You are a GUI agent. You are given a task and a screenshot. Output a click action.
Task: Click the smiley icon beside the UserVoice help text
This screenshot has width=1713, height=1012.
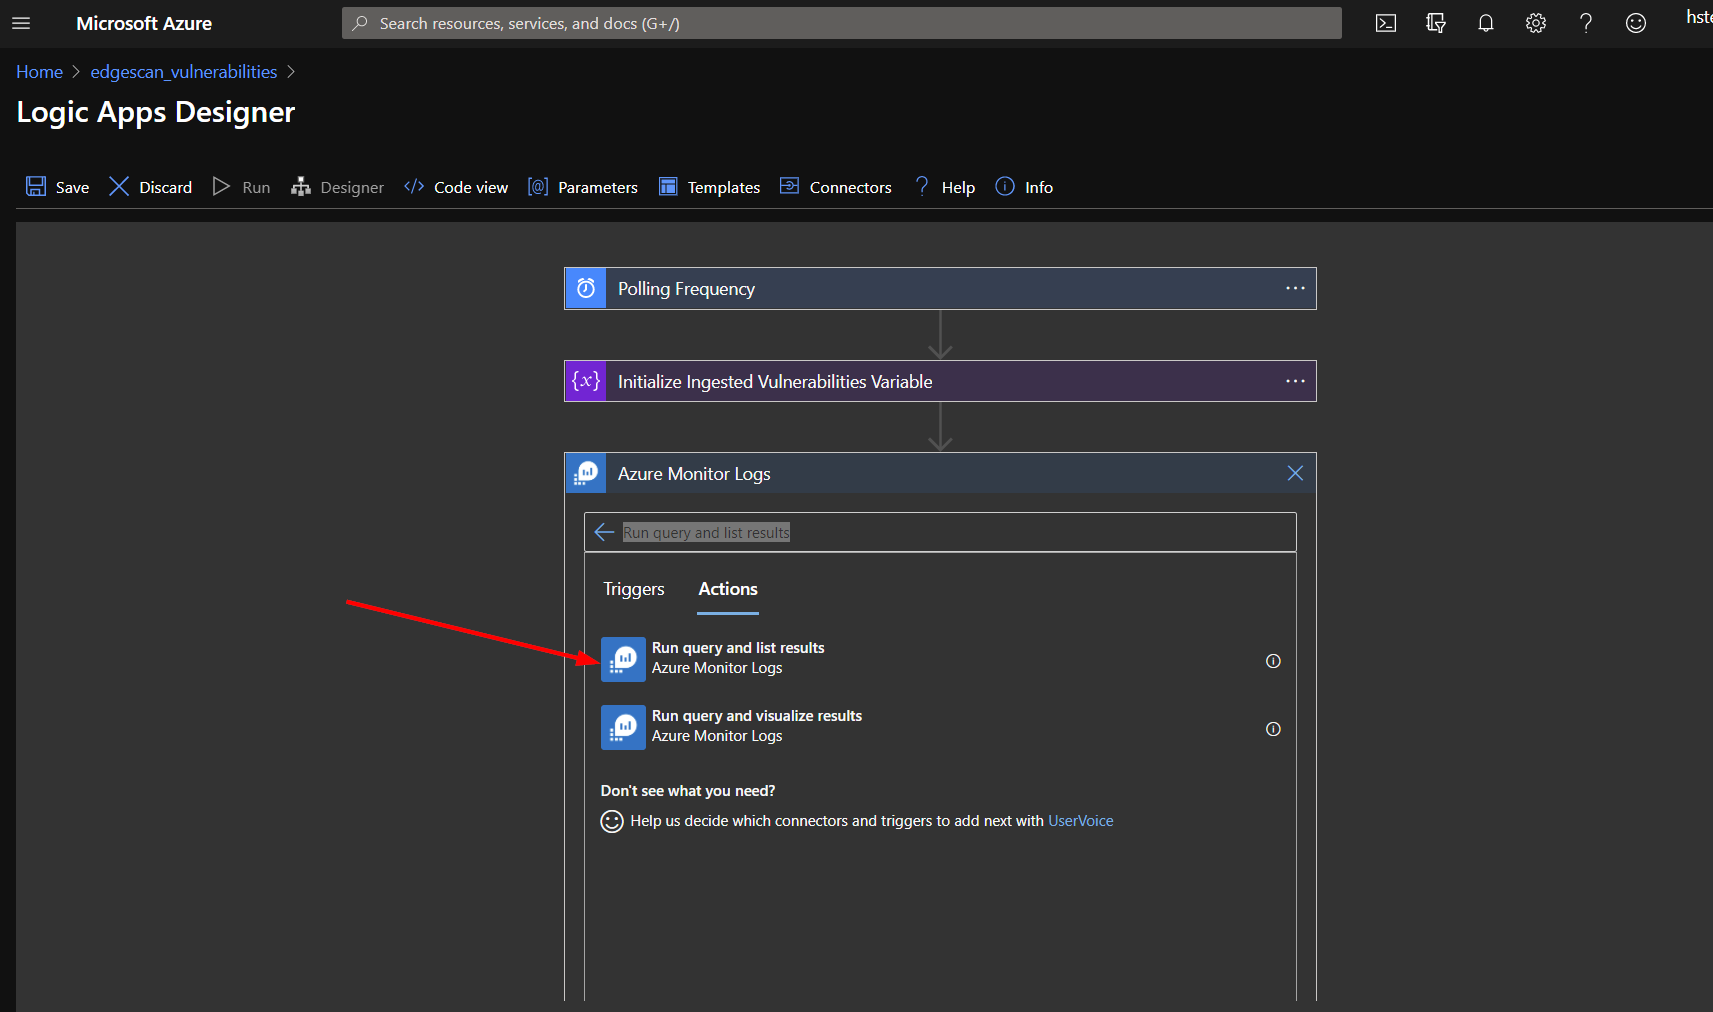(612, 821)
